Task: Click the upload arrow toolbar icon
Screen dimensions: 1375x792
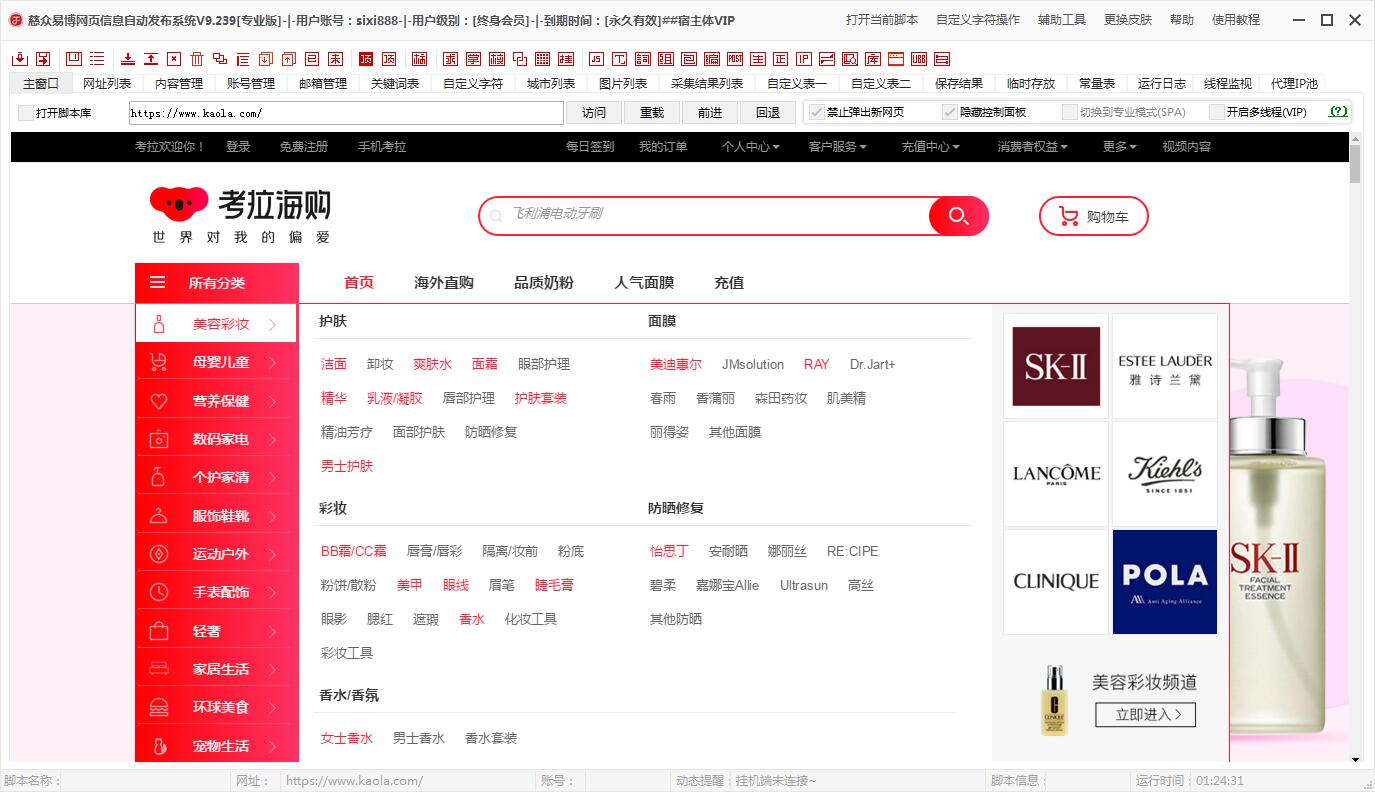Action: tap(151, 59)
